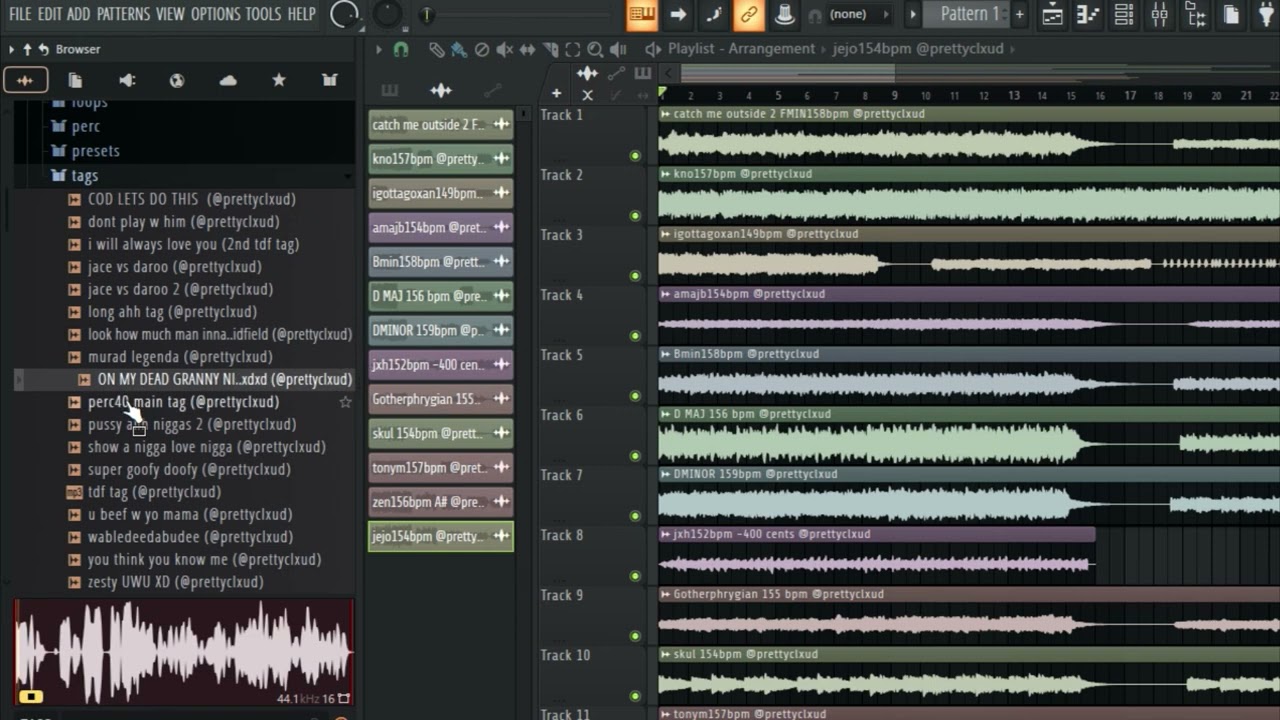Open the star favorites tab in Browser
The image size is (1280, 720).
pyautogui.click(x=279, y=81)
